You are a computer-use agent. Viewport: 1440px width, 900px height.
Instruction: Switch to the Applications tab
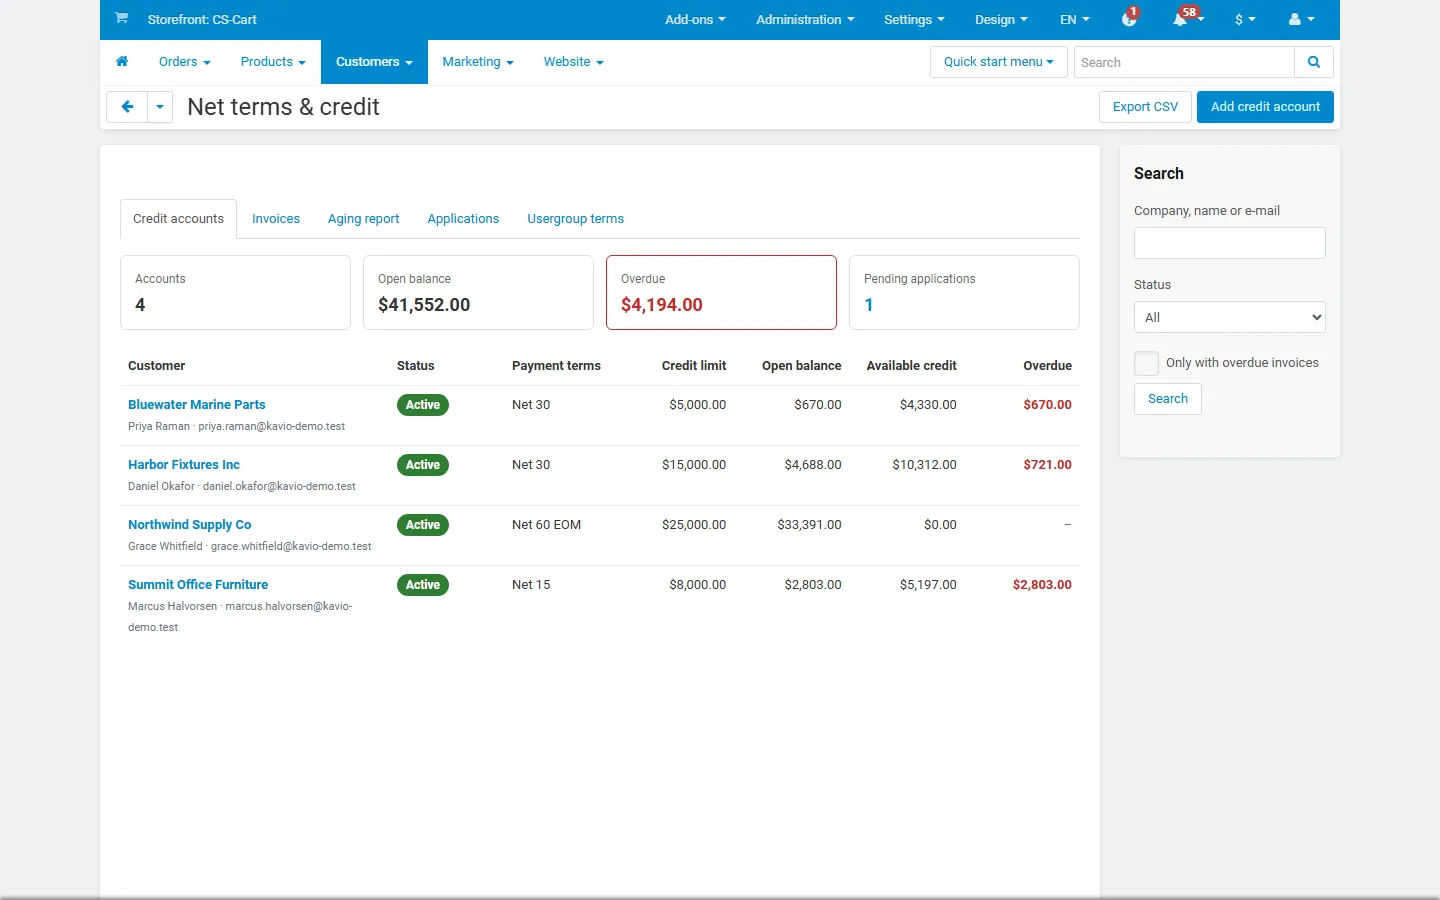coord(463,219)
